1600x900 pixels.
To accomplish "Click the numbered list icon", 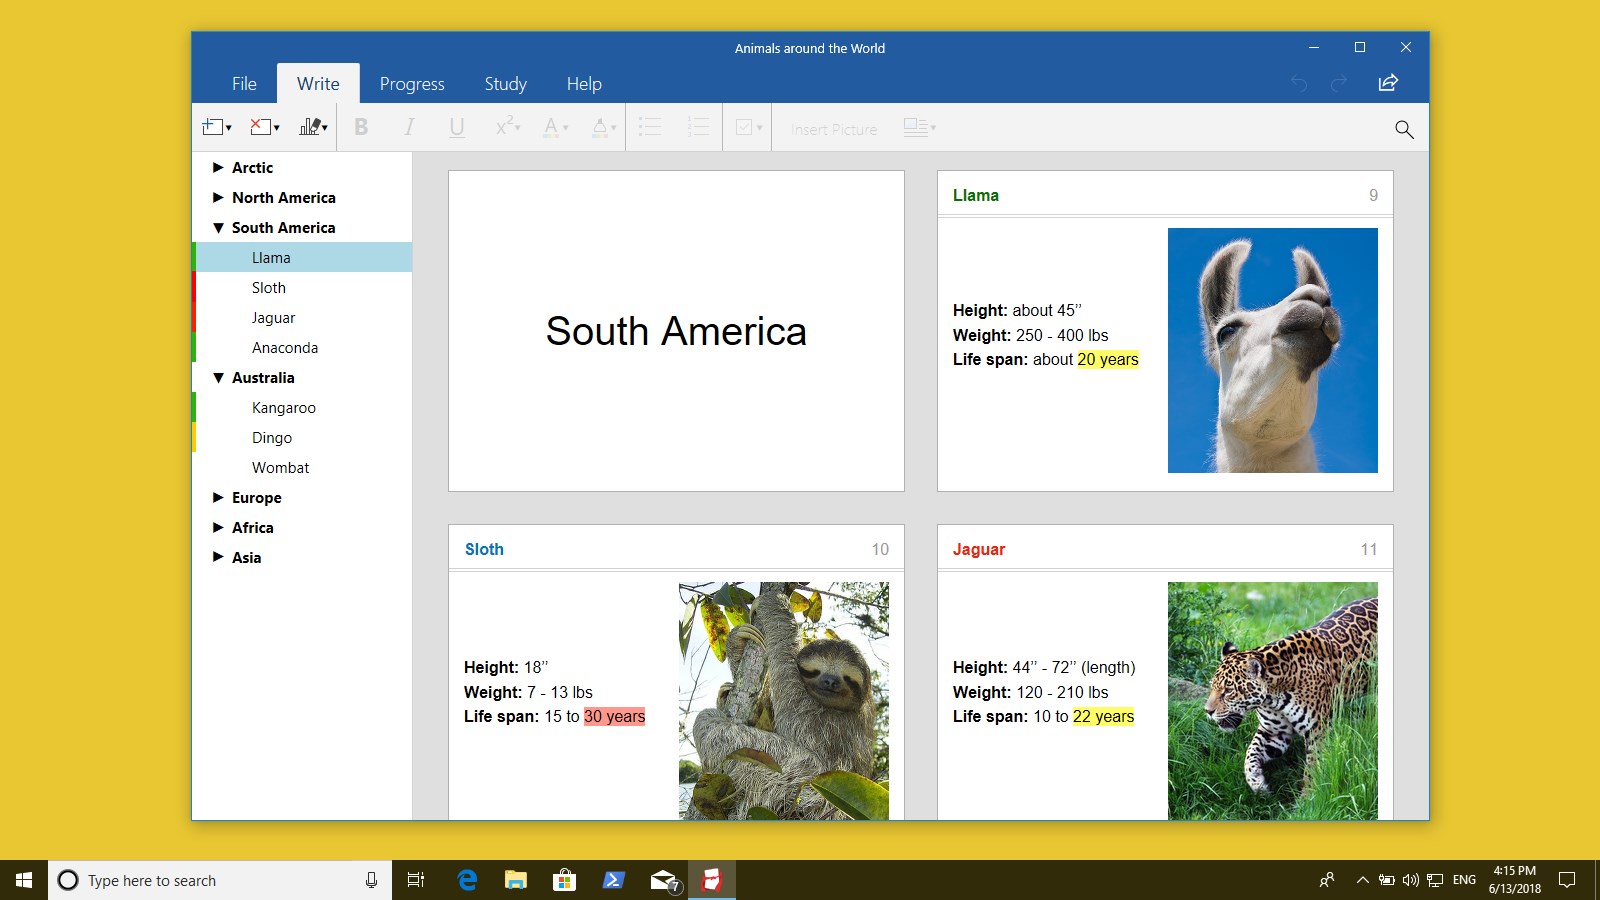I will (x=698, y=127).
